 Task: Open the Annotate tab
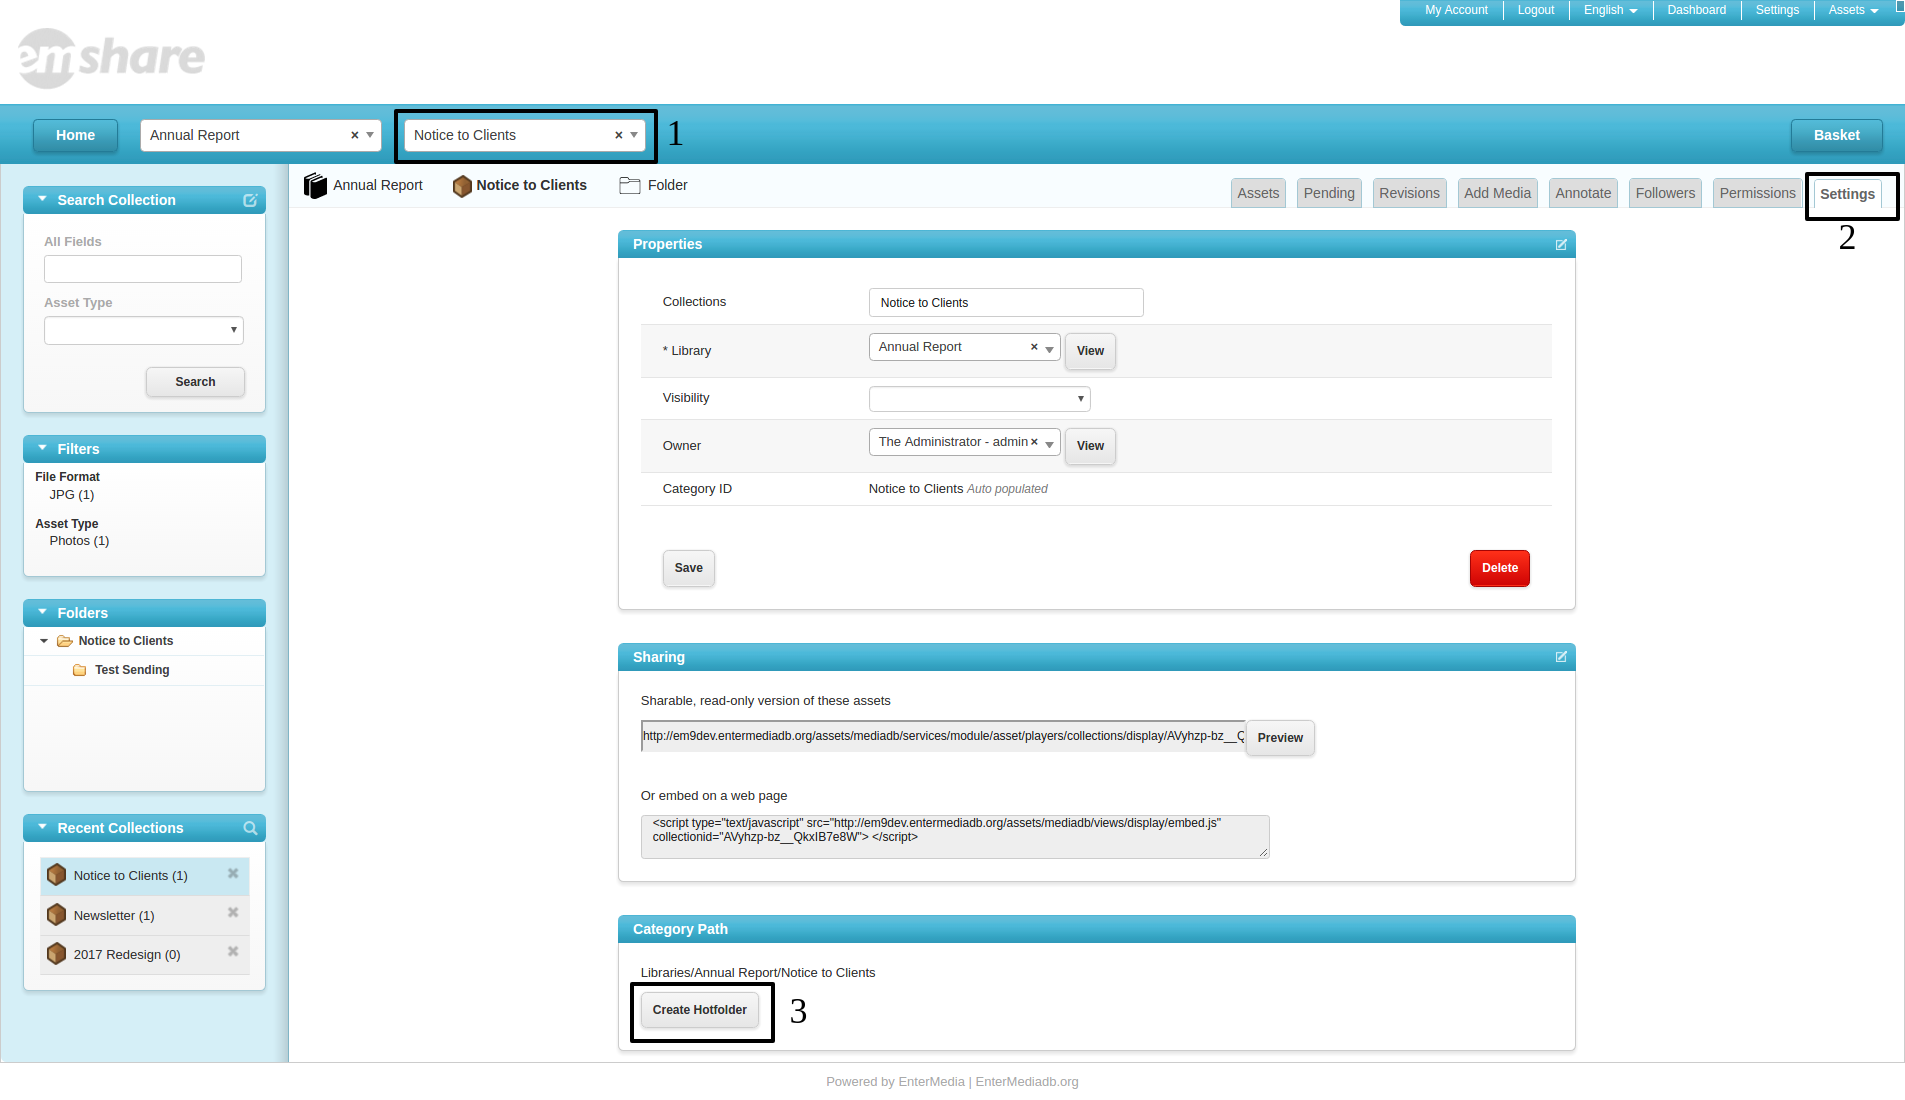click(x=1583, y=194)
